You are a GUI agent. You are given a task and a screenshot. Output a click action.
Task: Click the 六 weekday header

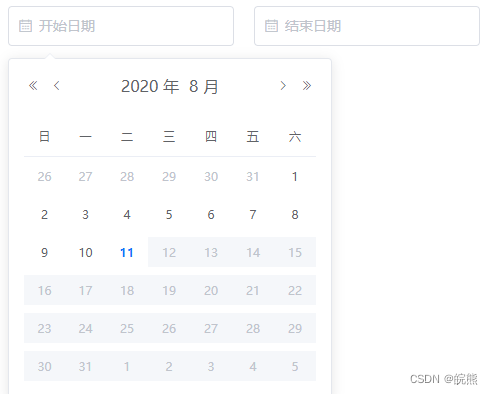pyautogui.click(x=295, y=137)
